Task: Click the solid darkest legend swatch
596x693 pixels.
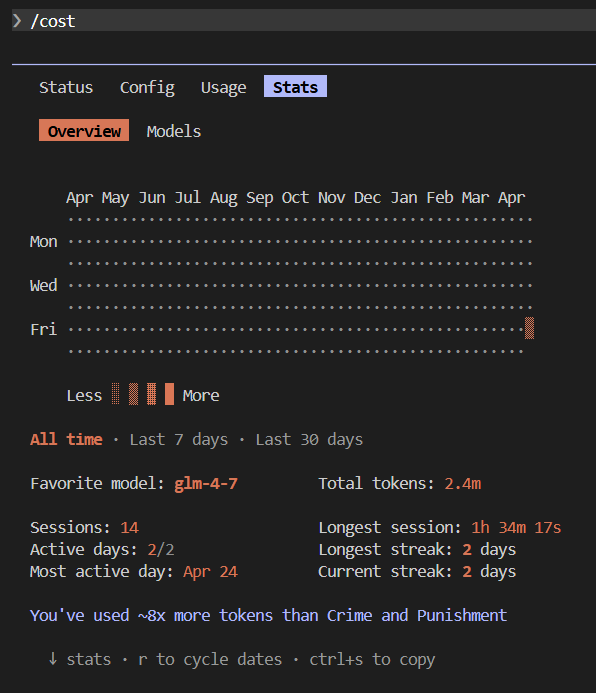Action: (x=169, y=394)
